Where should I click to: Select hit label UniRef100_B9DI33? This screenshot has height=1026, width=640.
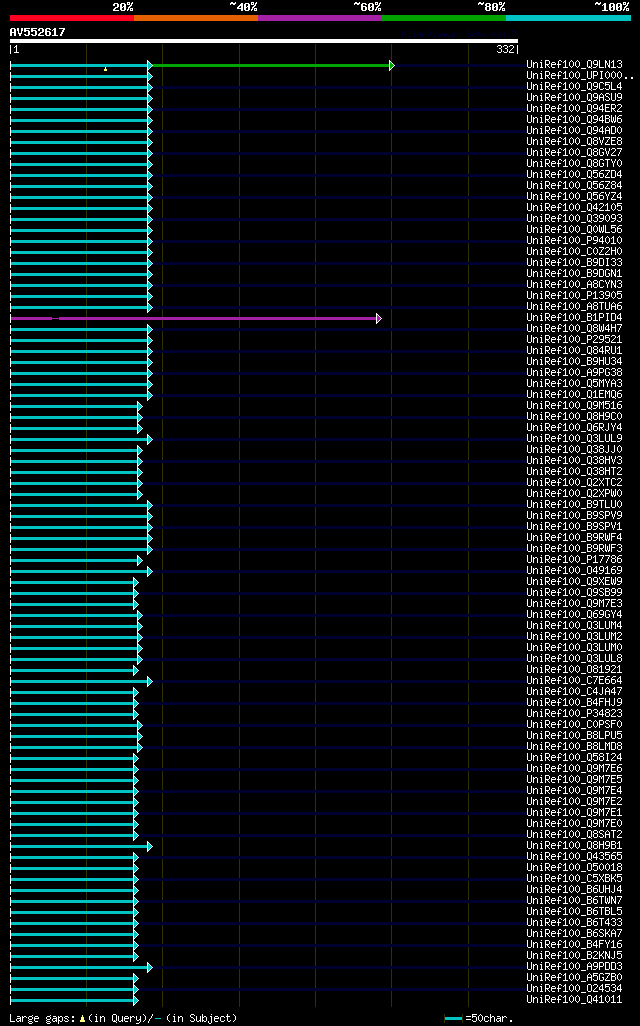pos(575,262)
